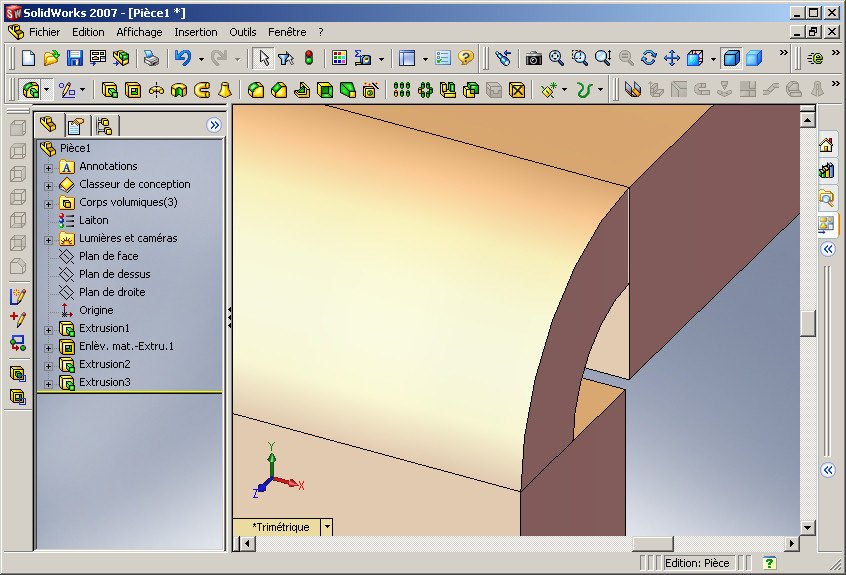
Task: Open the Outils menu
Action: (x=243, y=32)
